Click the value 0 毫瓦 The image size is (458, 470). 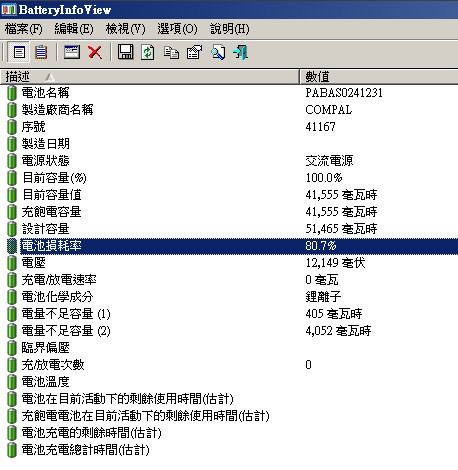322,280
